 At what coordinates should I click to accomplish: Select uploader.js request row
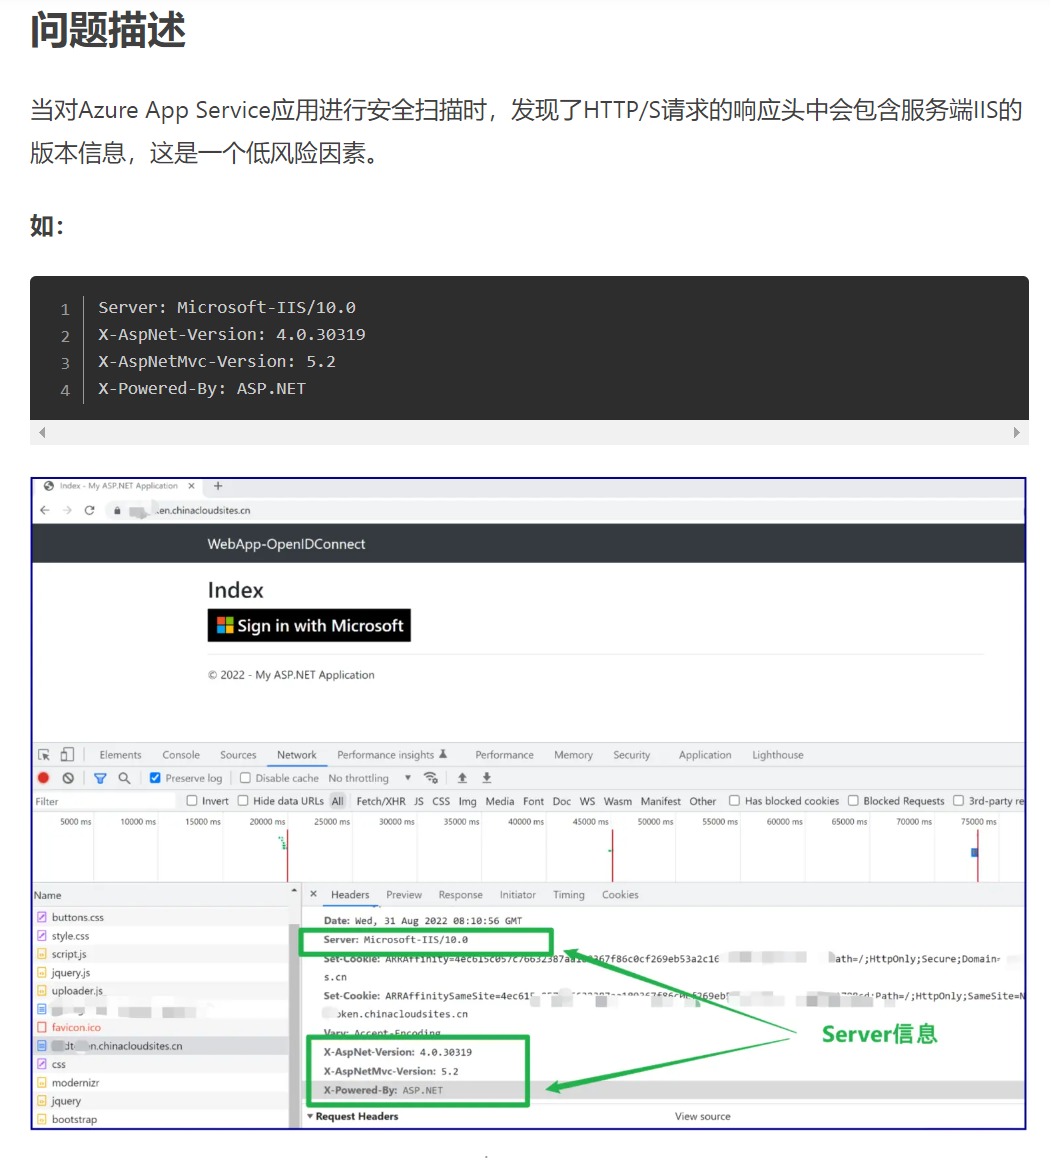tap(161, 990)
